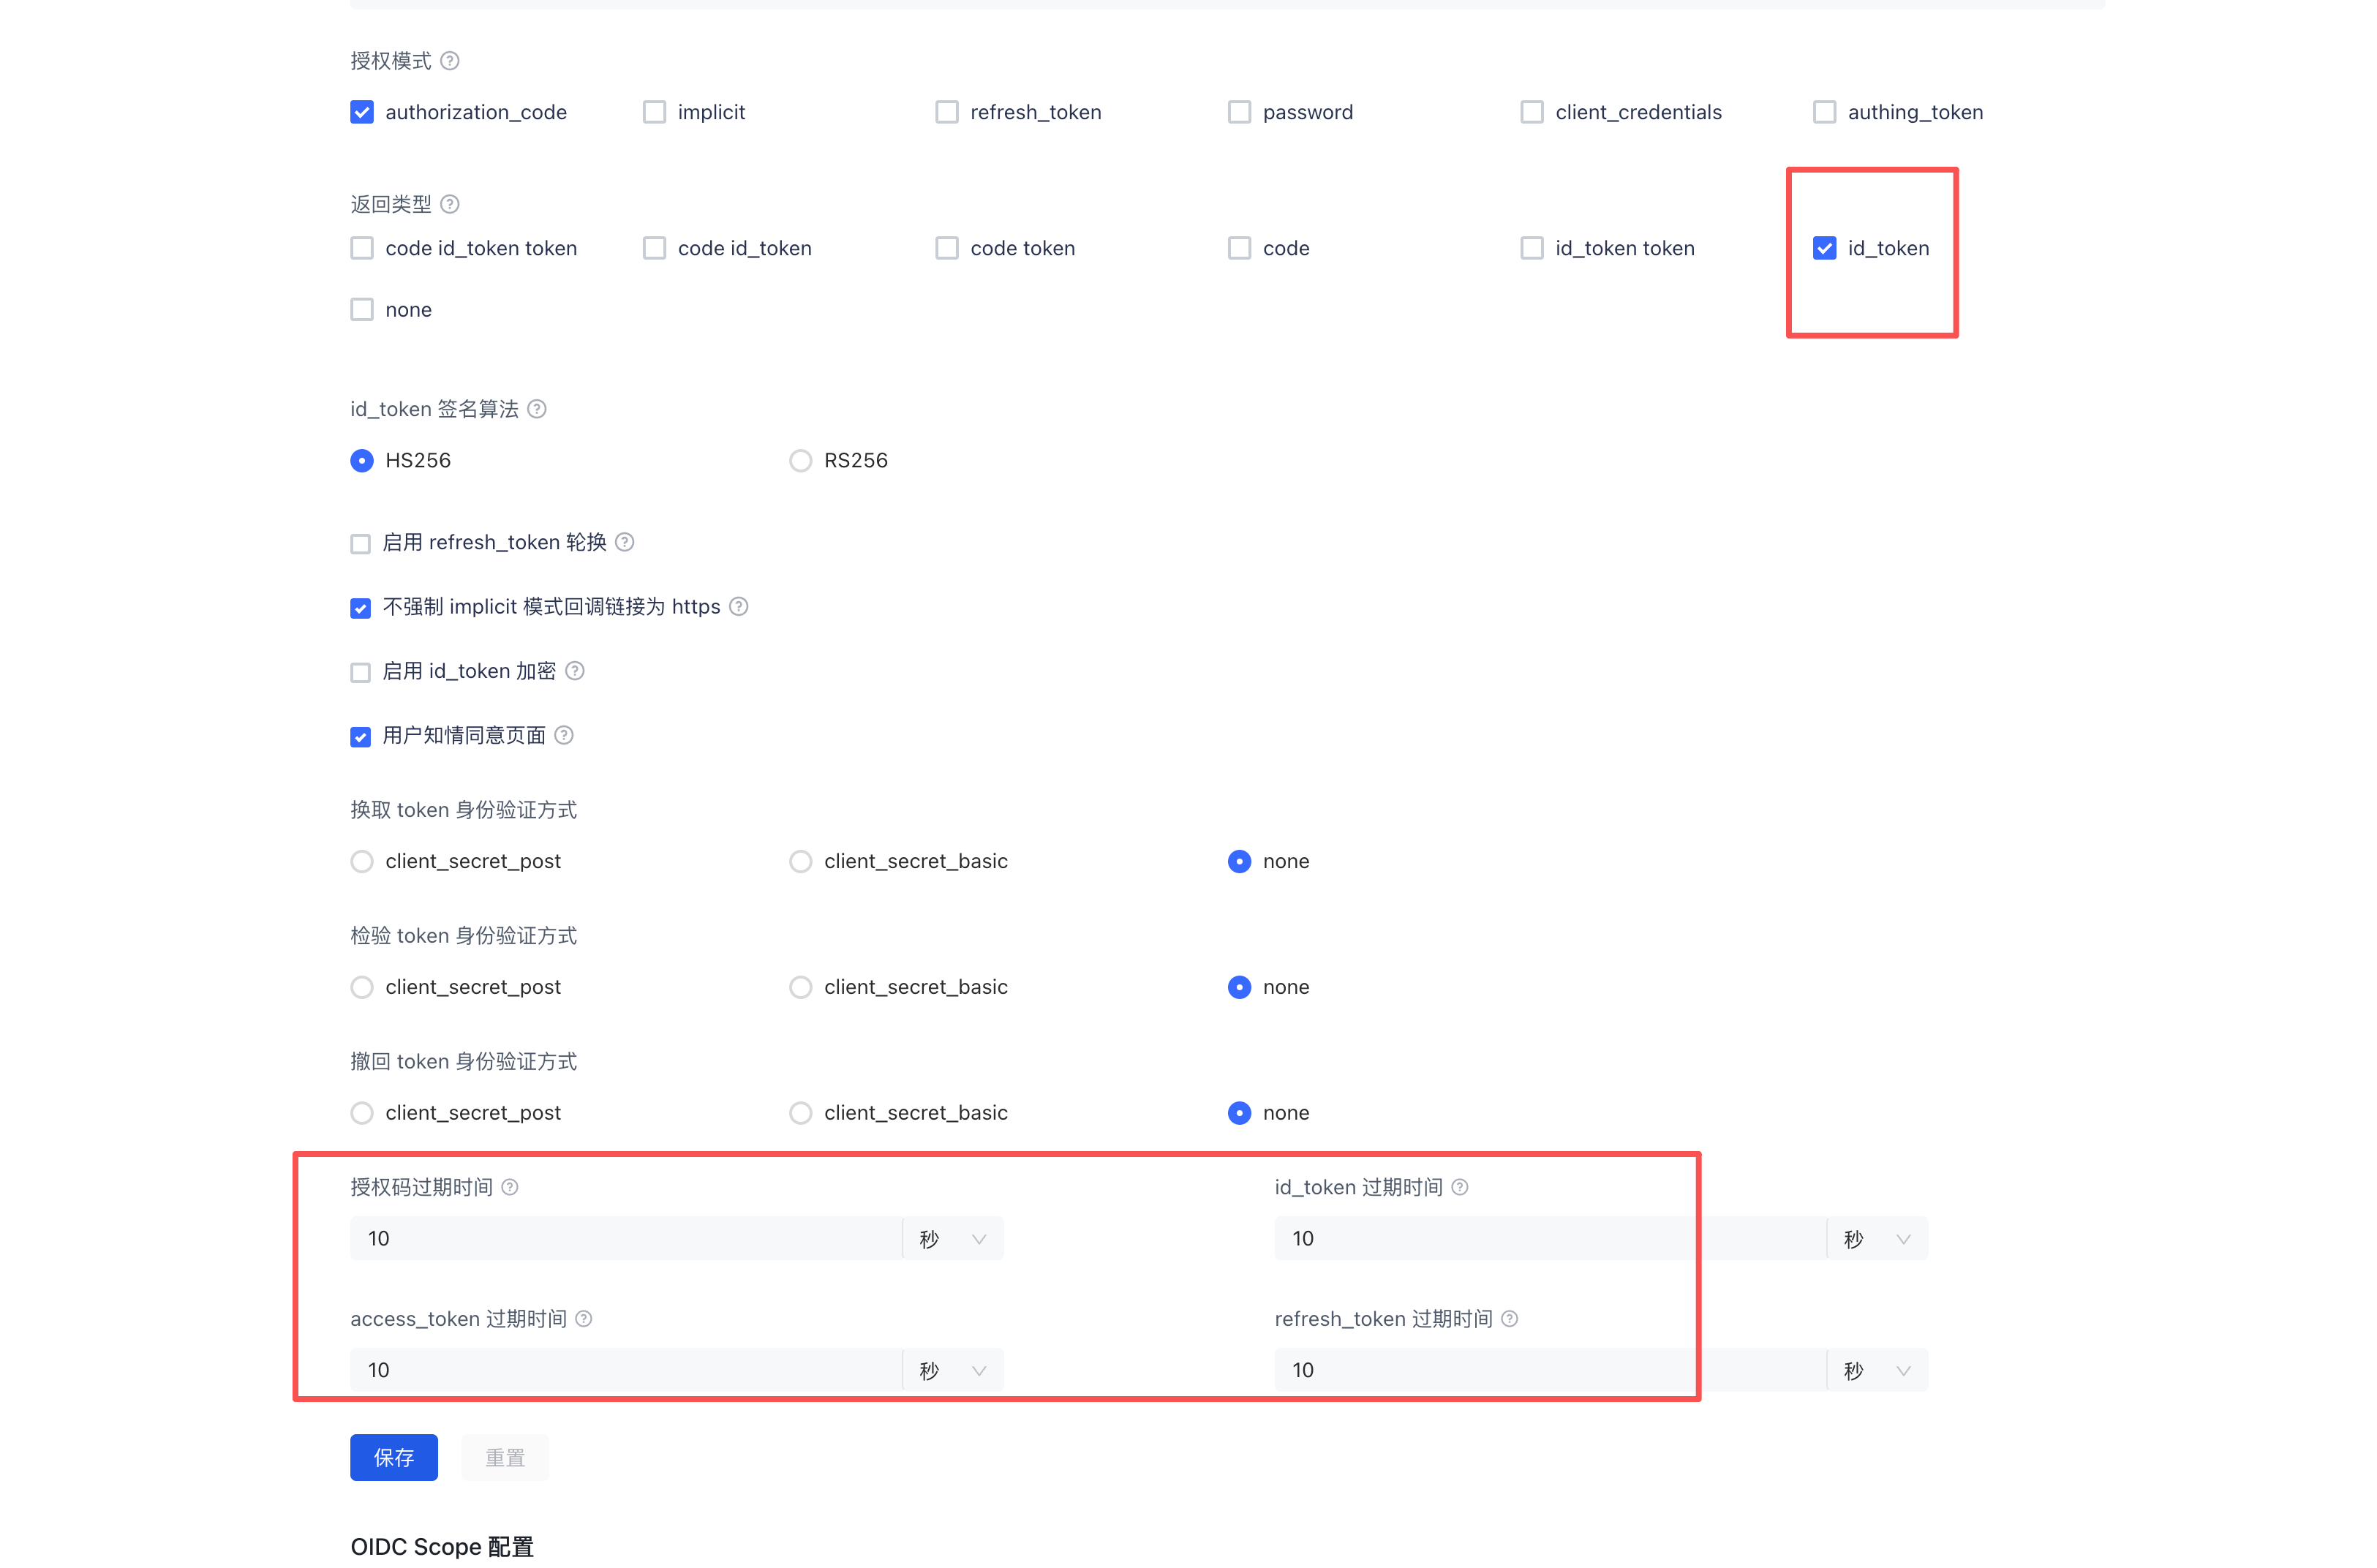Click help icon beside 启用 id_token 加密
The height and width of the screenshot is (1568, 2377).
[575, 671]
